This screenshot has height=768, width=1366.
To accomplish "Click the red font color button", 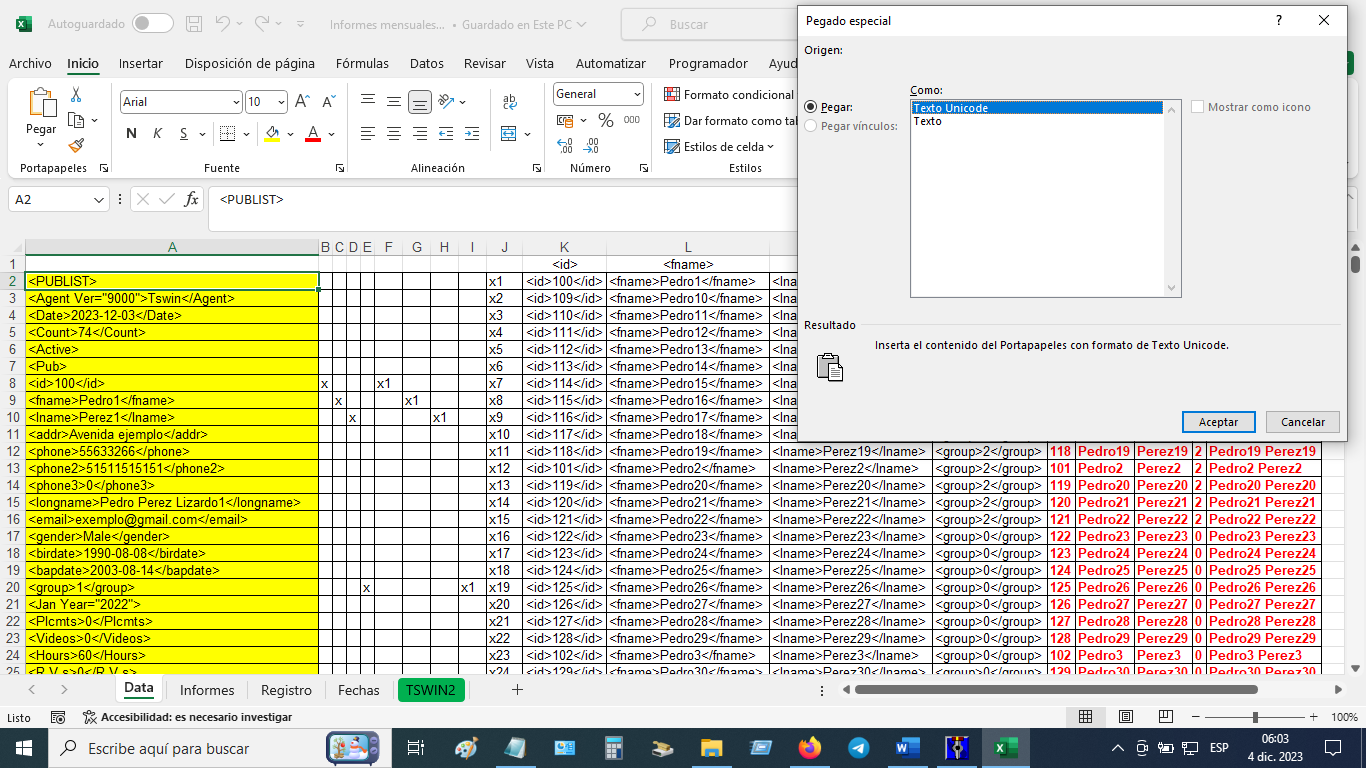I will click(312, 134).
